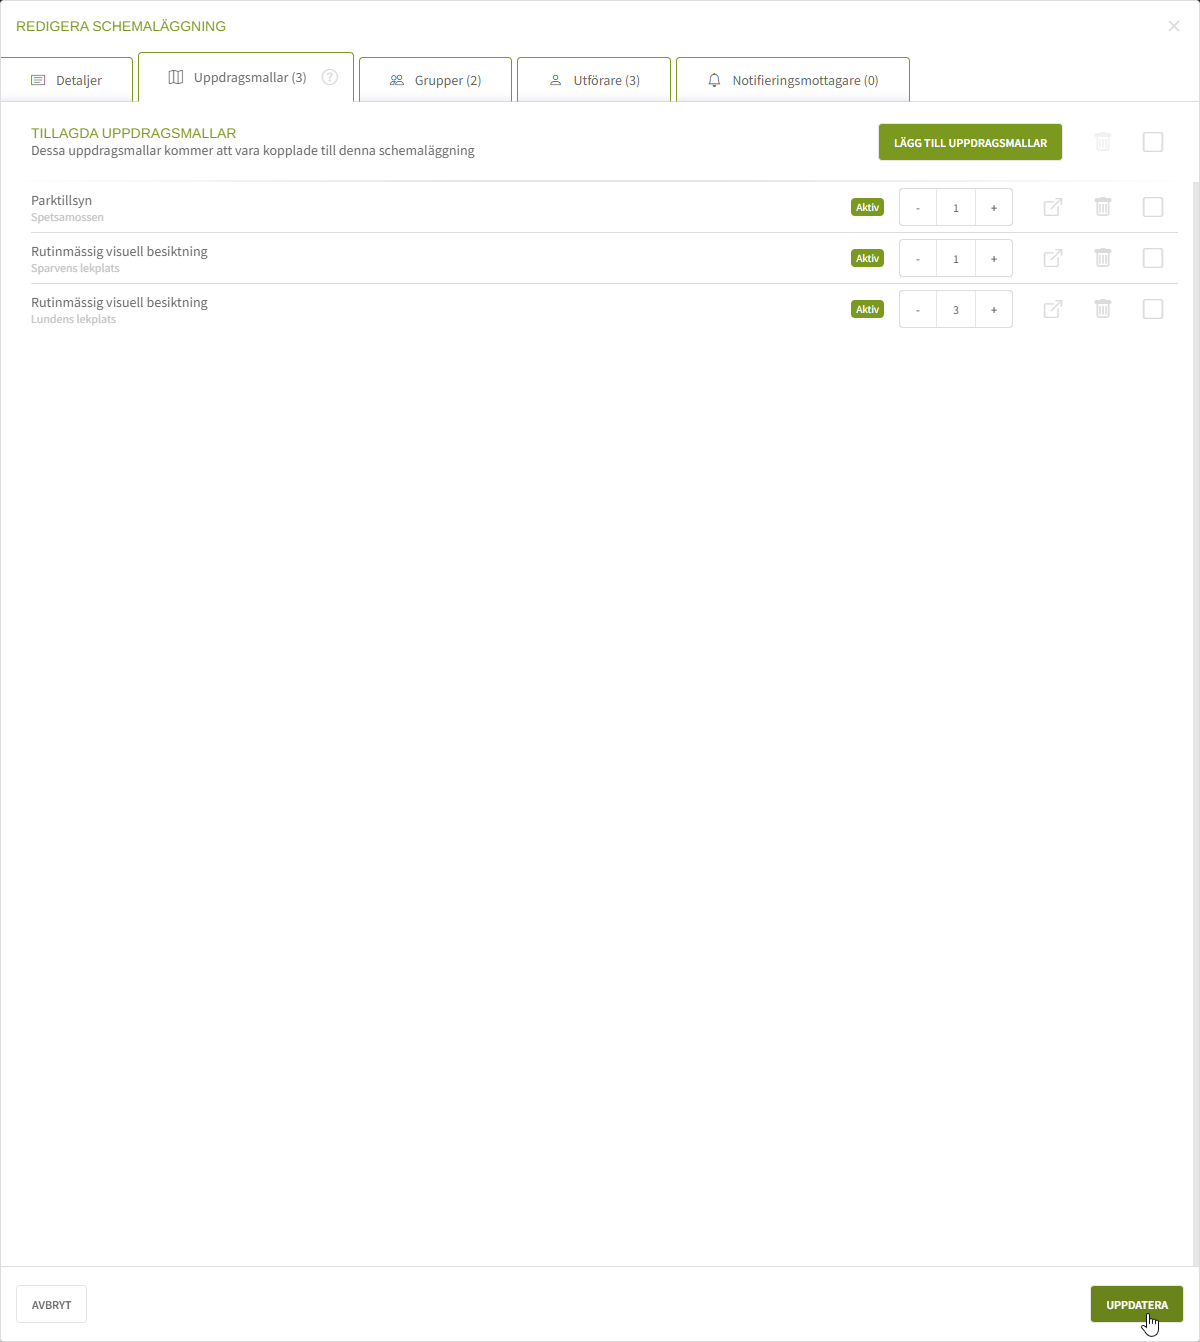
Task: Check the Parktillsyn row checkbox
Action: pyautogui.click(x=1153, y=207)
